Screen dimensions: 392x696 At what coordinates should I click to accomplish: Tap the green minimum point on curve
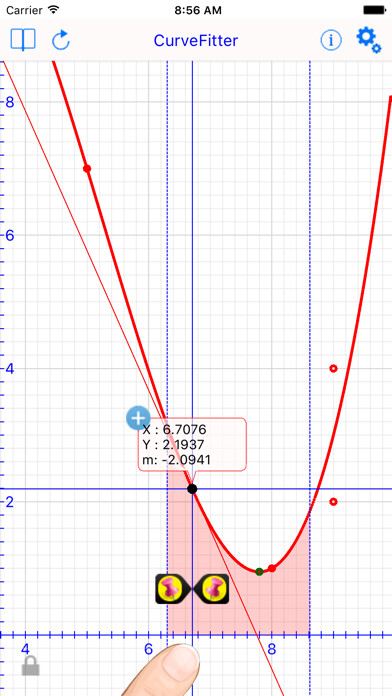(260, 571)
